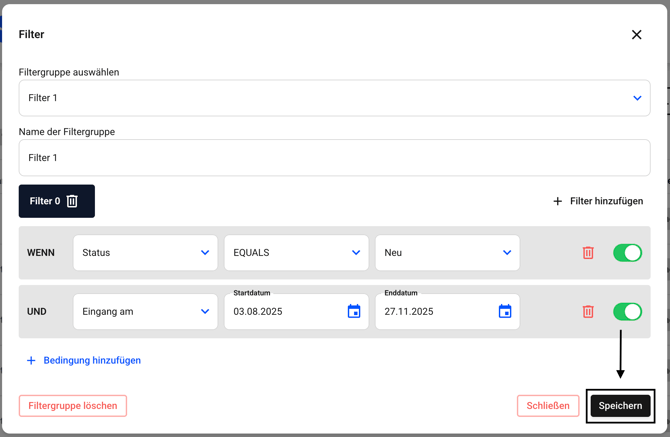Click the Speichern button

(620, 406)
